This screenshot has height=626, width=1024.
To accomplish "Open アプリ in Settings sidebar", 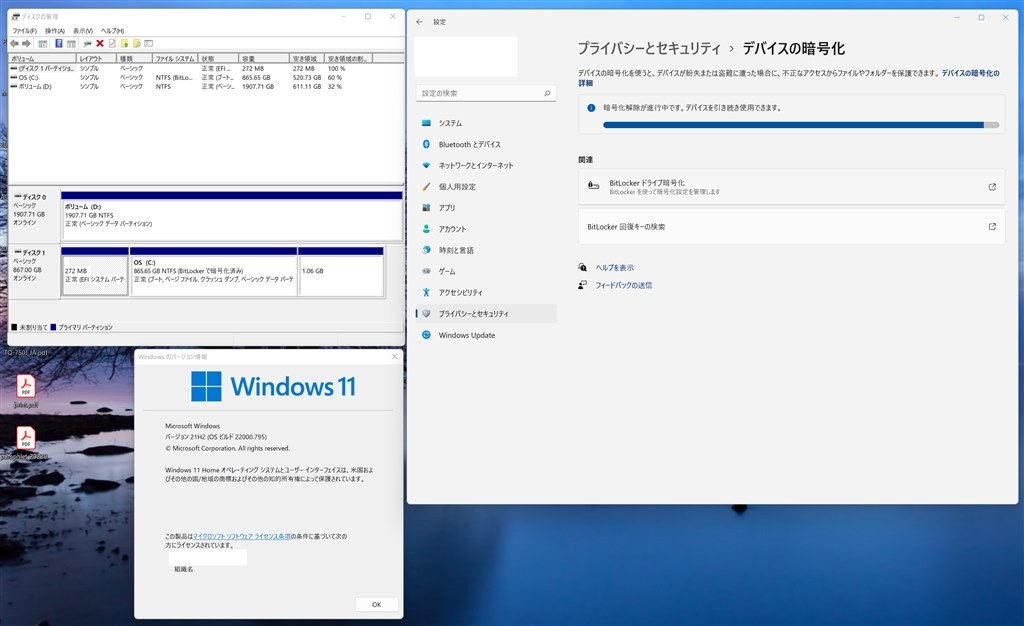I will coord(486,208).
